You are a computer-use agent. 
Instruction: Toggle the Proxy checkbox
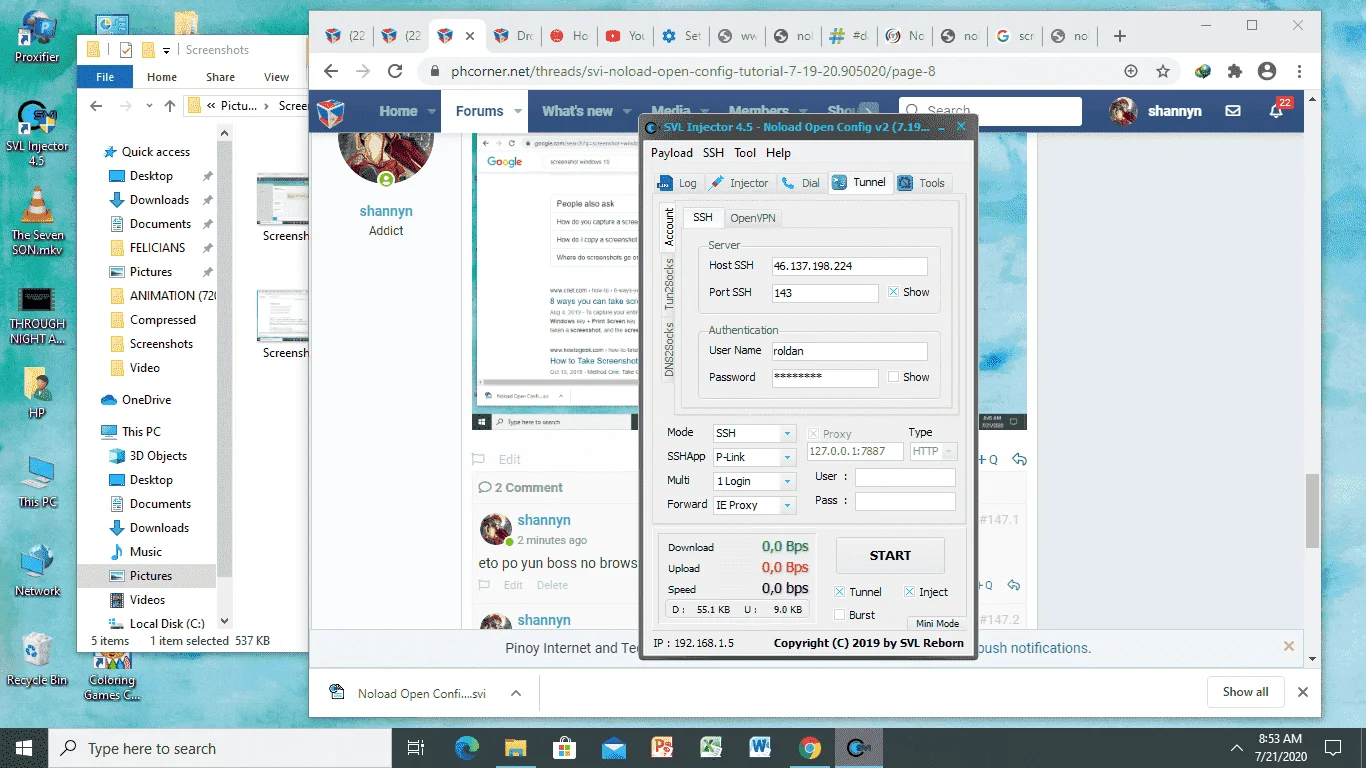point(813,434)
